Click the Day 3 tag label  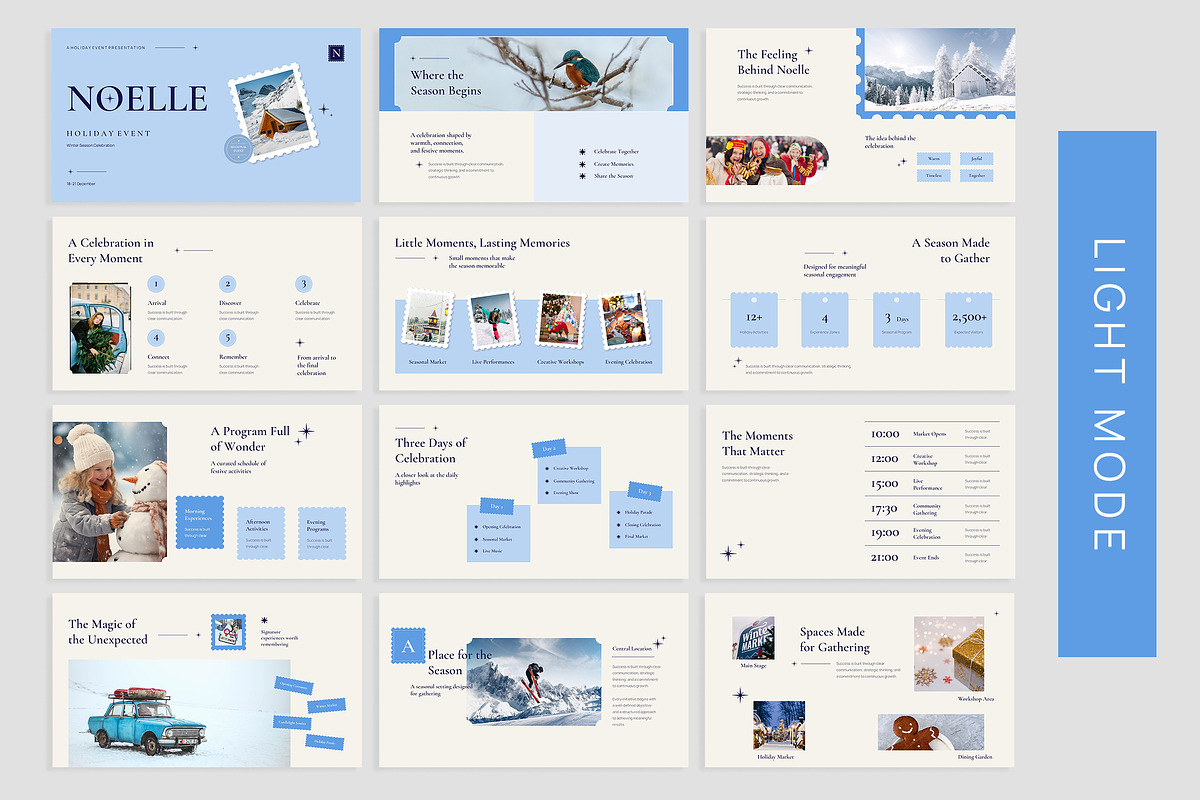[645, 491]
